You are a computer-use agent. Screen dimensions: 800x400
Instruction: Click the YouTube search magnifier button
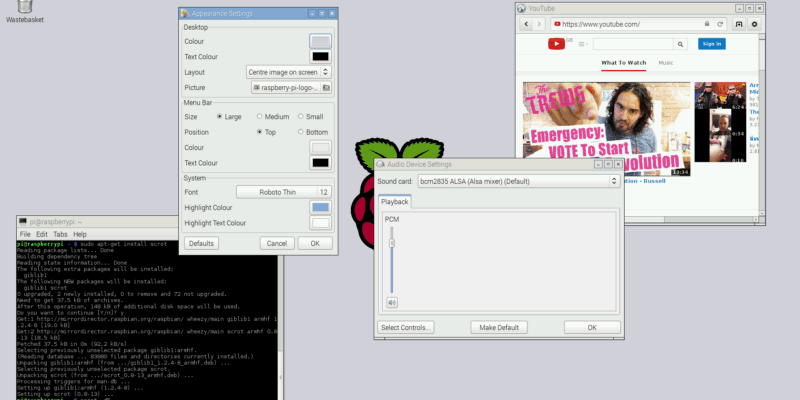coord(680,44)
